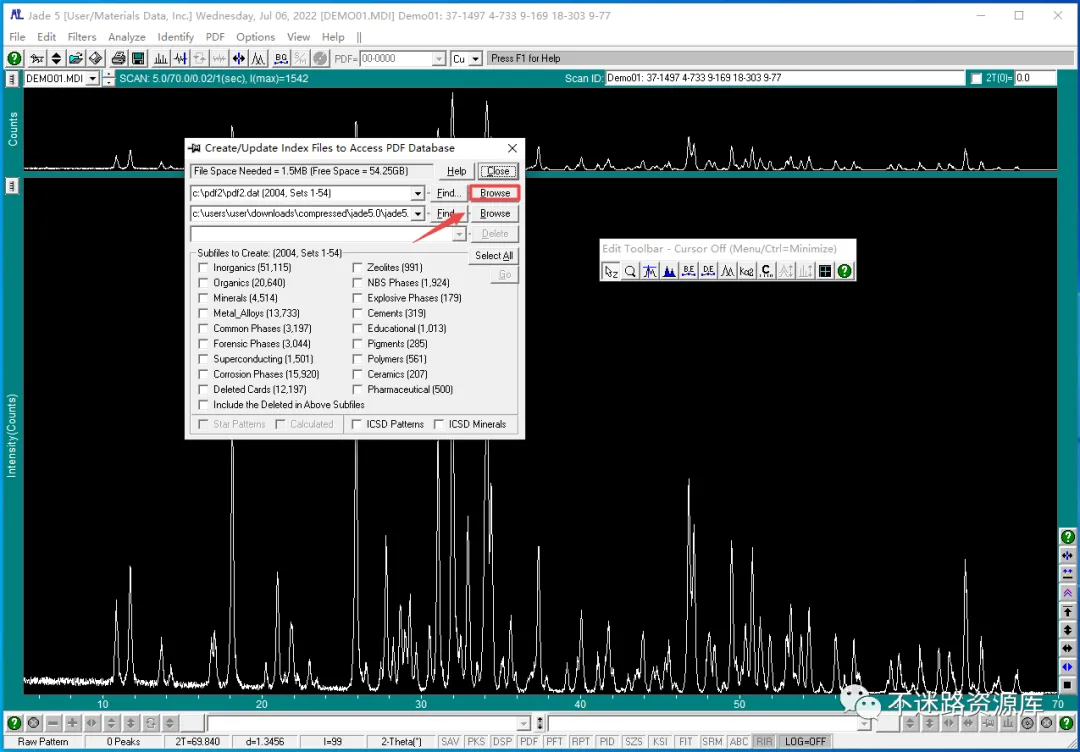Click the B.E. background edit icon
The height and width of the screenshot is (752, 1080).
tap(688, 271)
